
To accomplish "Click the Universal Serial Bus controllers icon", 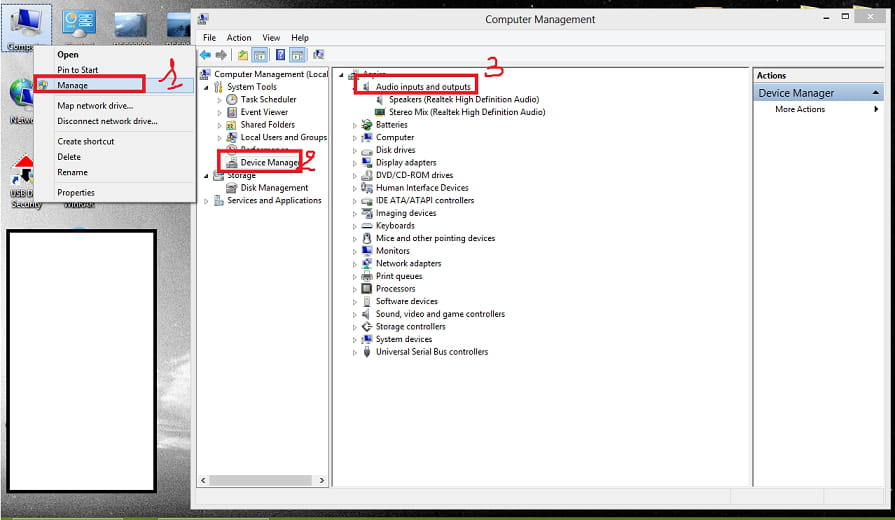I will [367, 352].
